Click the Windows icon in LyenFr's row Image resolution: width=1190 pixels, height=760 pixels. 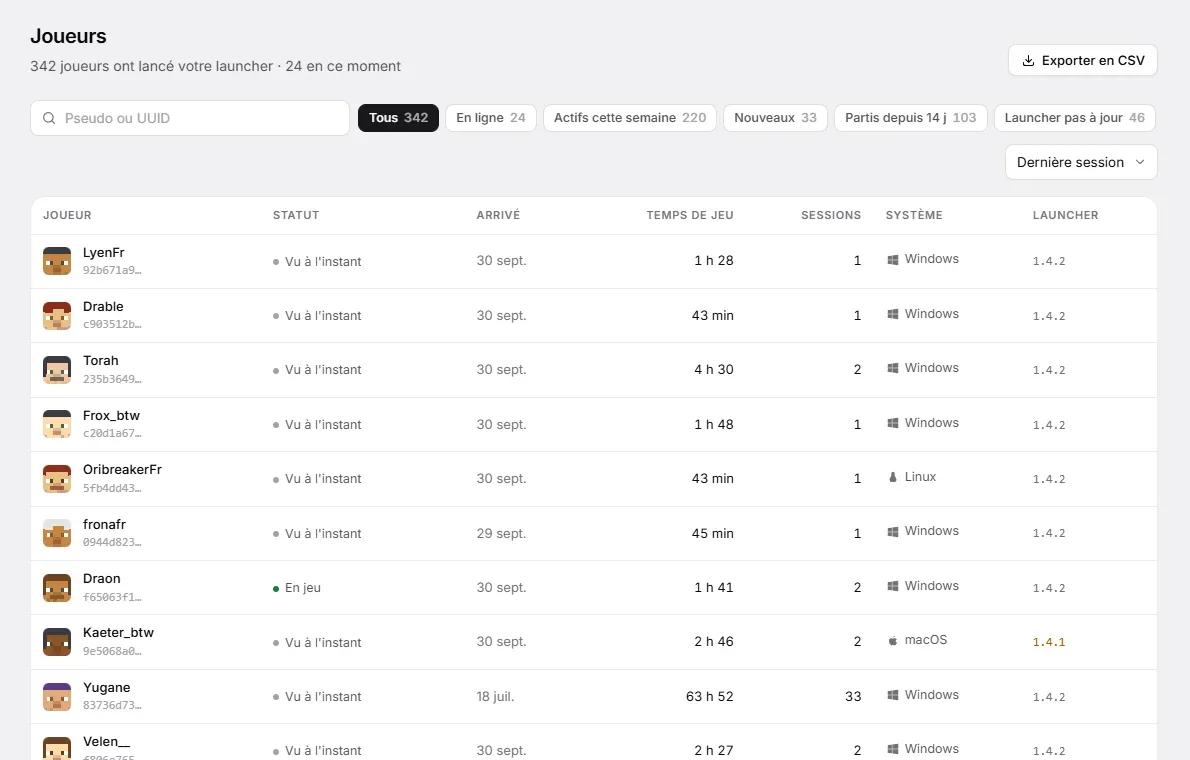892,260
